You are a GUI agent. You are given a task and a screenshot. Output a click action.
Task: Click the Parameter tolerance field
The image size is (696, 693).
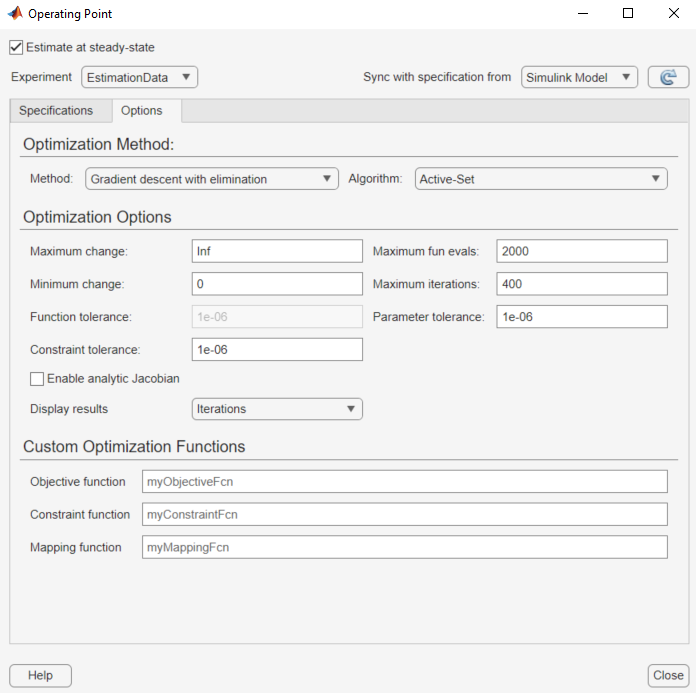pyautogui.click(x=582, y=317)
